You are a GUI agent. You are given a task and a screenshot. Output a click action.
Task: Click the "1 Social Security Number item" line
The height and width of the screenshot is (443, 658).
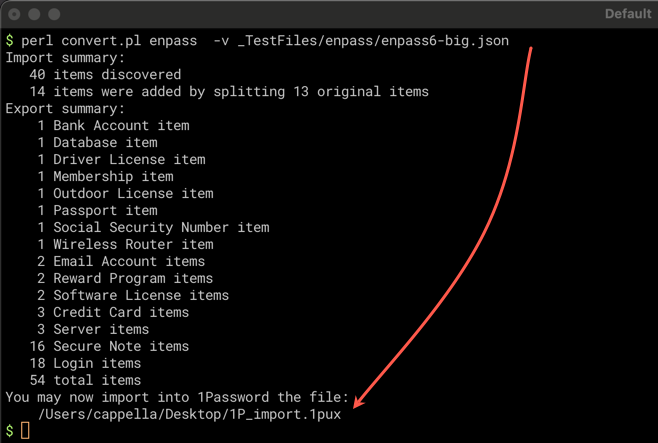tap(153, 228)
